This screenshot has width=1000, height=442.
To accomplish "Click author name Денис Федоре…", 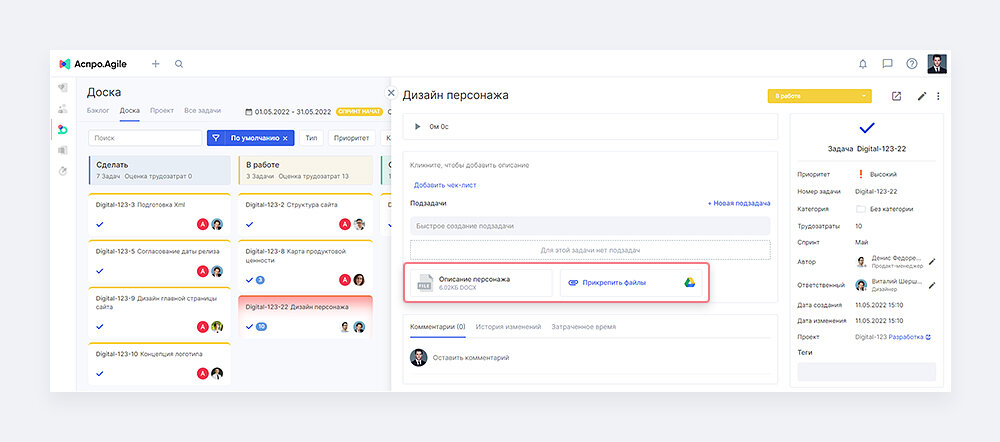I will pyautogui.click(x=897, y=258).
